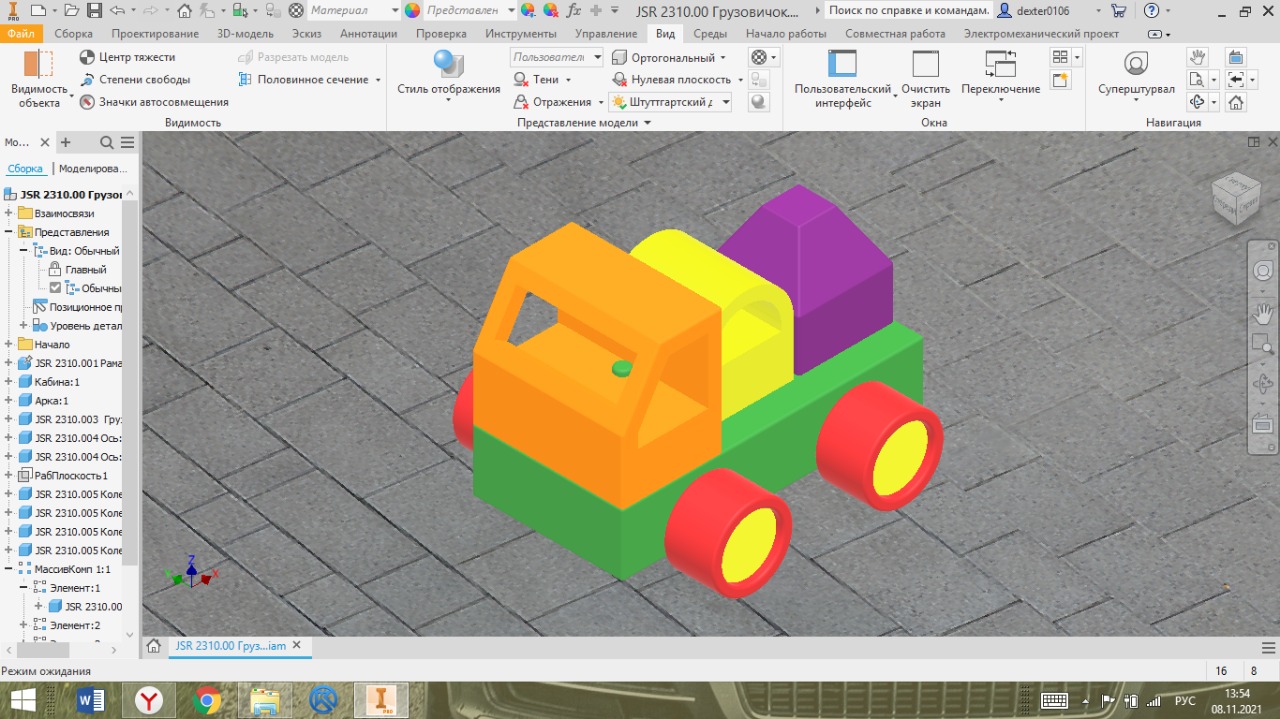Open the Половинное сечение dropdown arrow
The image size is (1280, 719).
(377, 80)
